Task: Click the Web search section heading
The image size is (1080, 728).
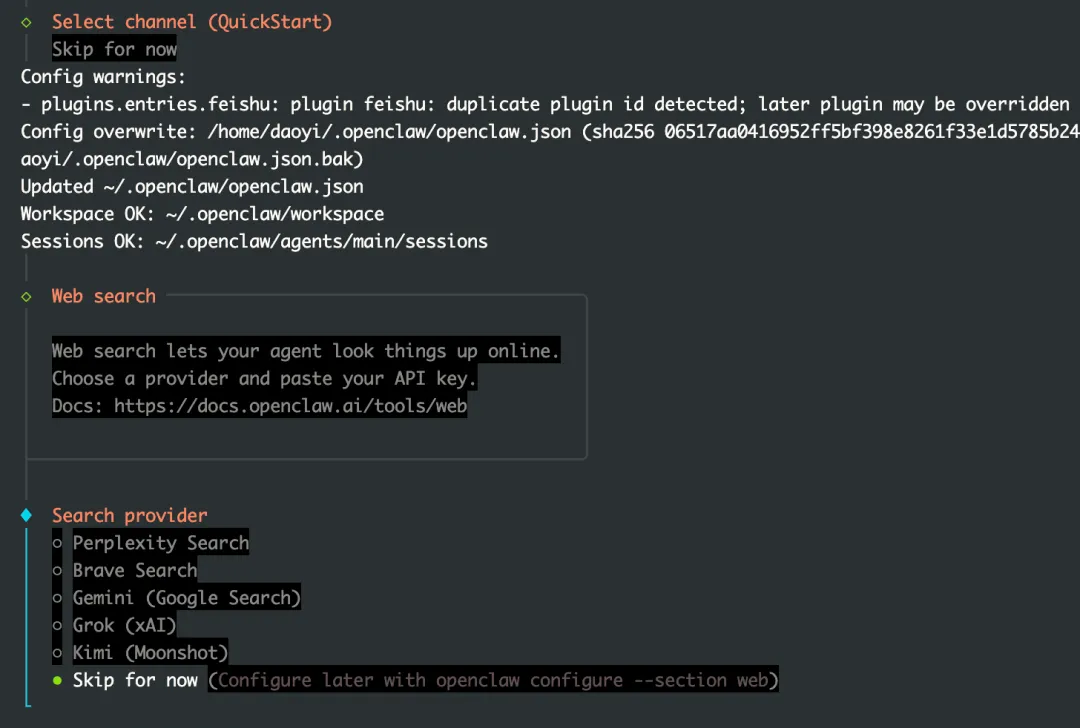Action: [104, 296]
